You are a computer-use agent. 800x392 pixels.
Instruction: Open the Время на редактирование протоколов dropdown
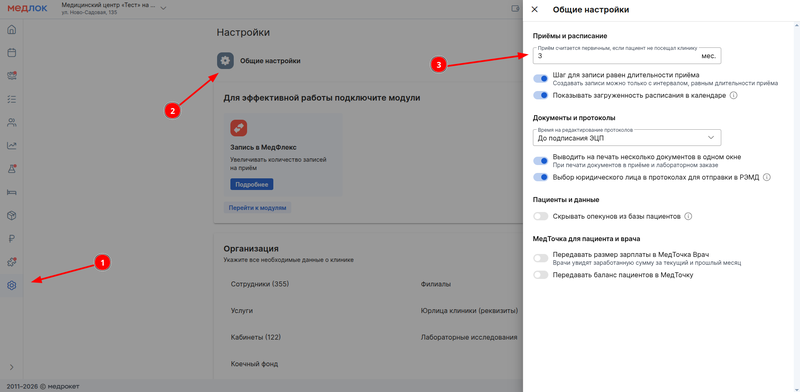627,138
